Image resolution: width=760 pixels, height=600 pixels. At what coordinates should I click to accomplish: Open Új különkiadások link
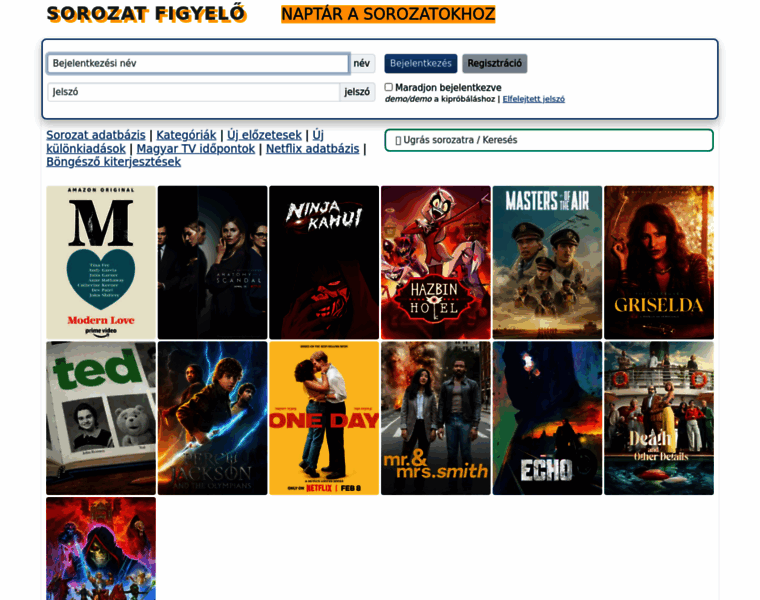86,148
